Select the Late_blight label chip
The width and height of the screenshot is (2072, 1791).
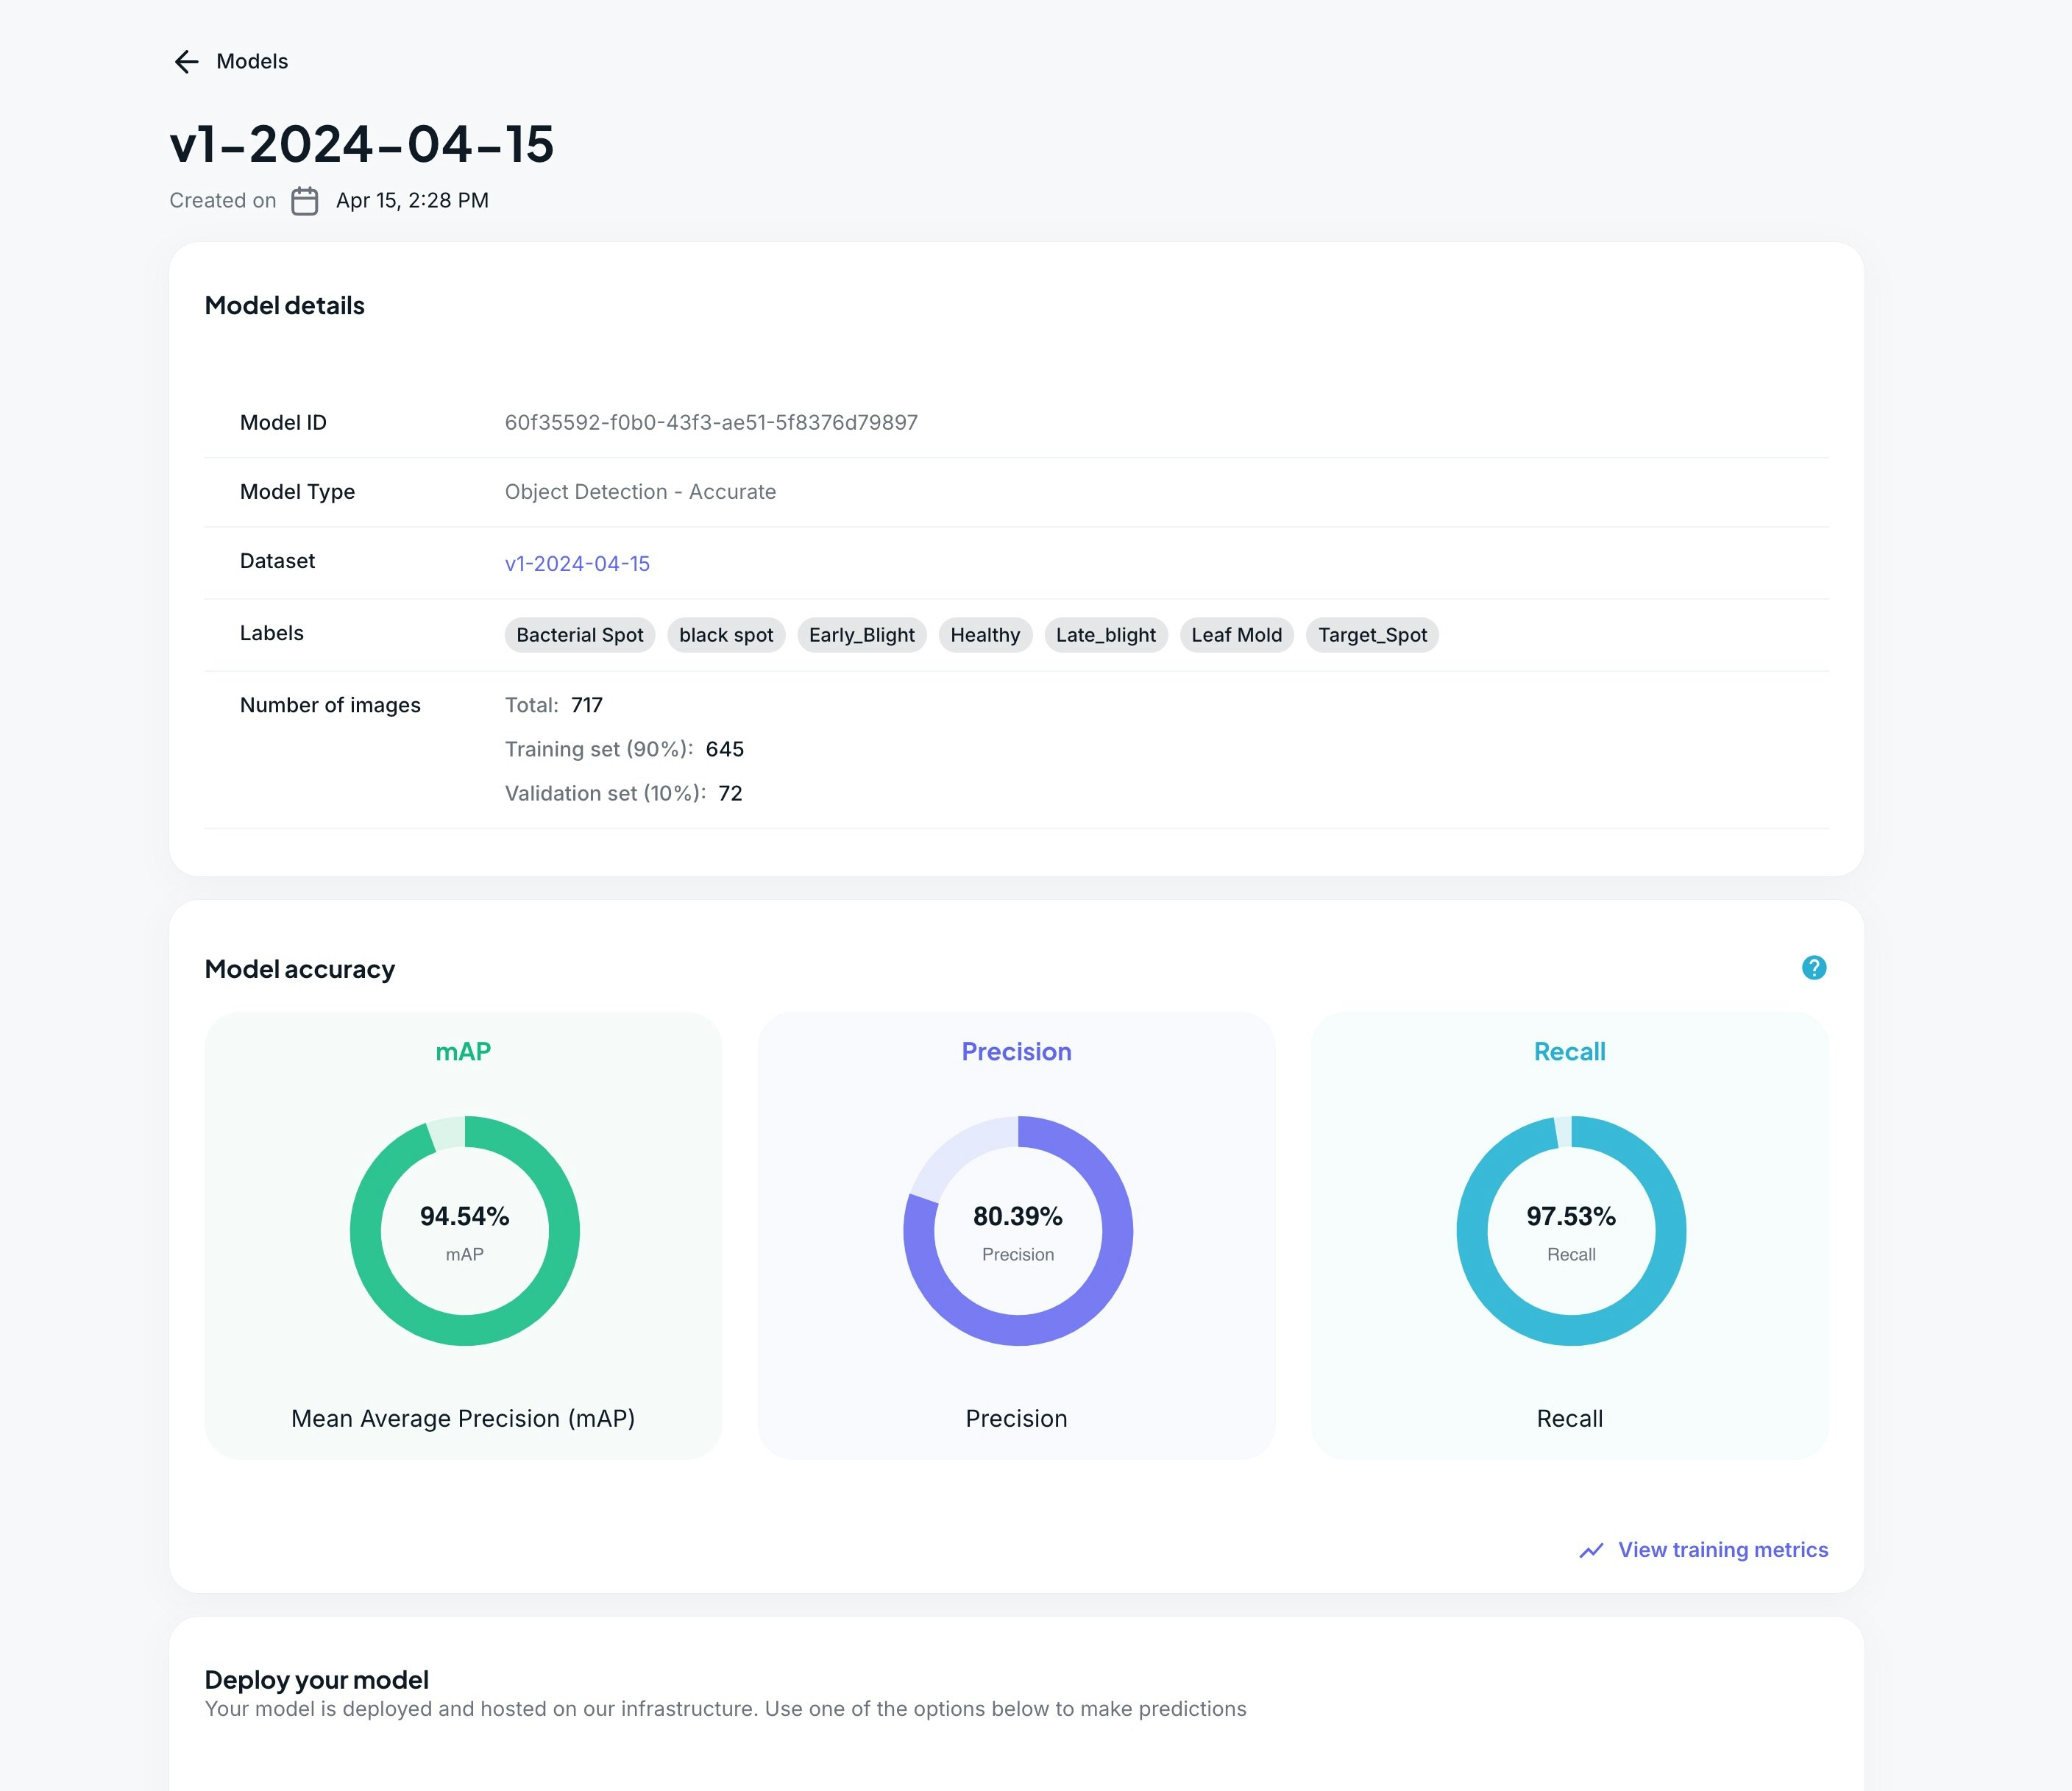(1105, 635)
